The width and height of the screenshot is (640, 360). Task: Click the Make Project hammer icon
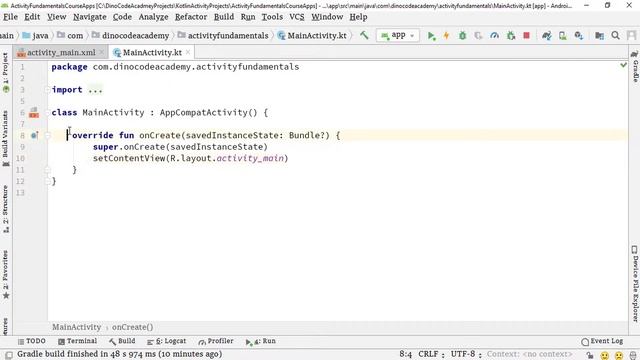click(x=364, y=36)
